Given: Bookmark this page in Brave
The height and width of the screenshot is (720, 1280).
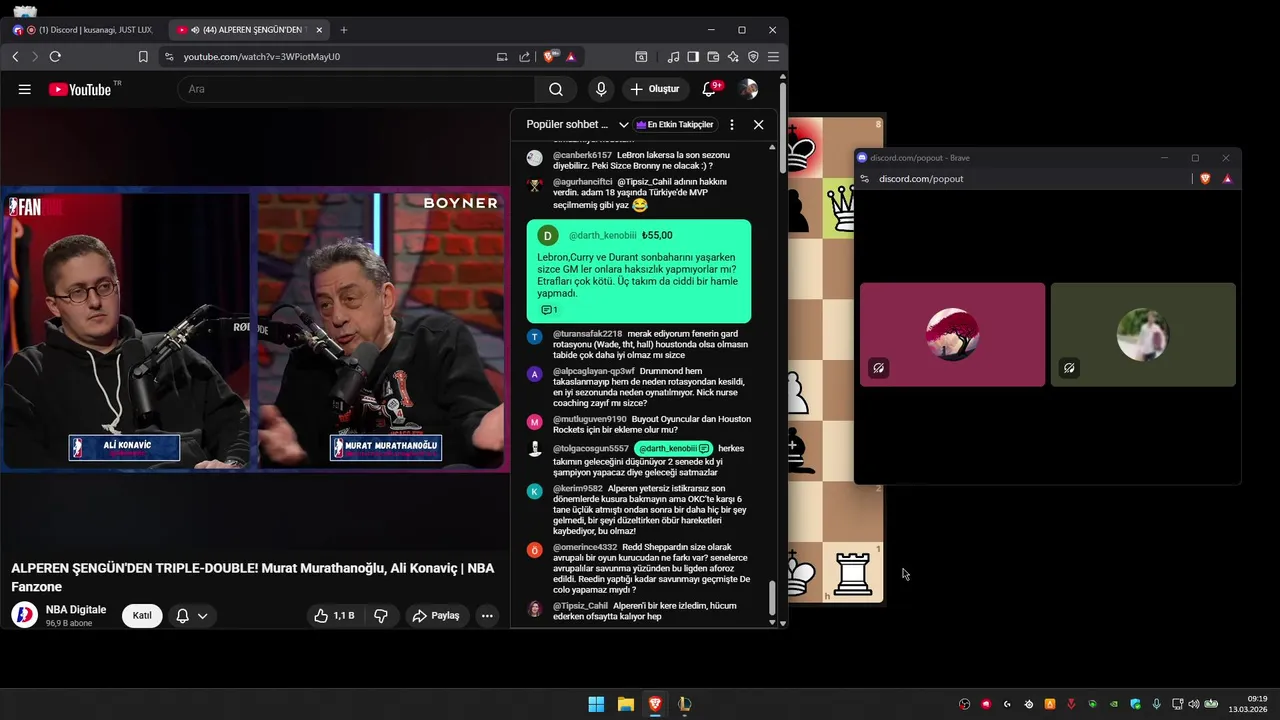Looking at the screenshot, I should point(143,57).
